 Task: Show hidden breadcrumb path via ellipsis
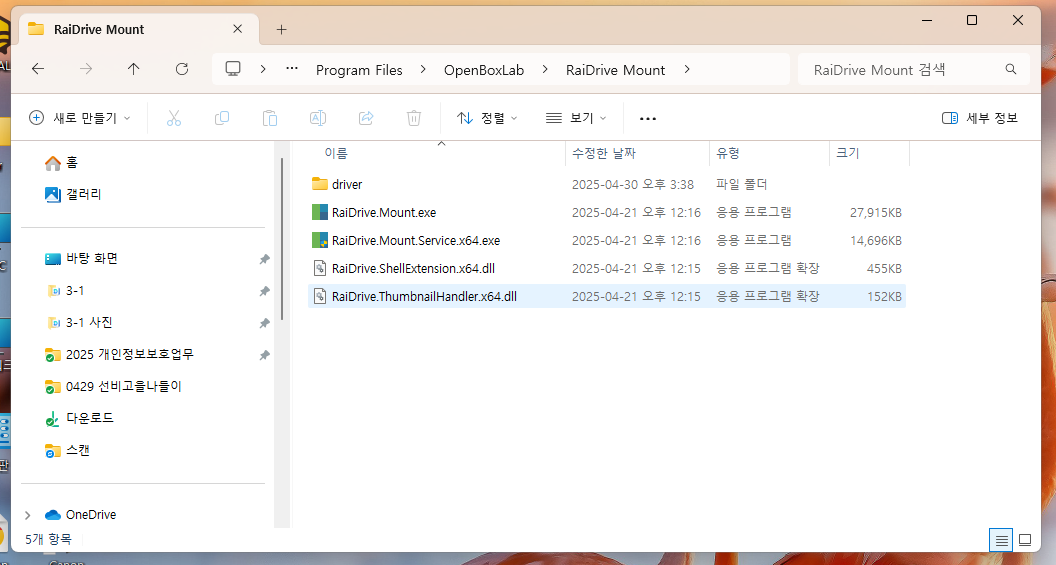tap(292, 68)
